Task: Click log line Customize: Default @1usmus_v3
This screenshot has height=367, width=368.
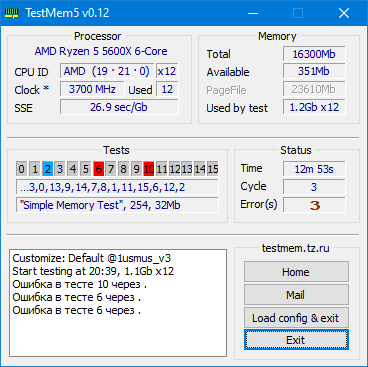Action: (x=92, y=258)
